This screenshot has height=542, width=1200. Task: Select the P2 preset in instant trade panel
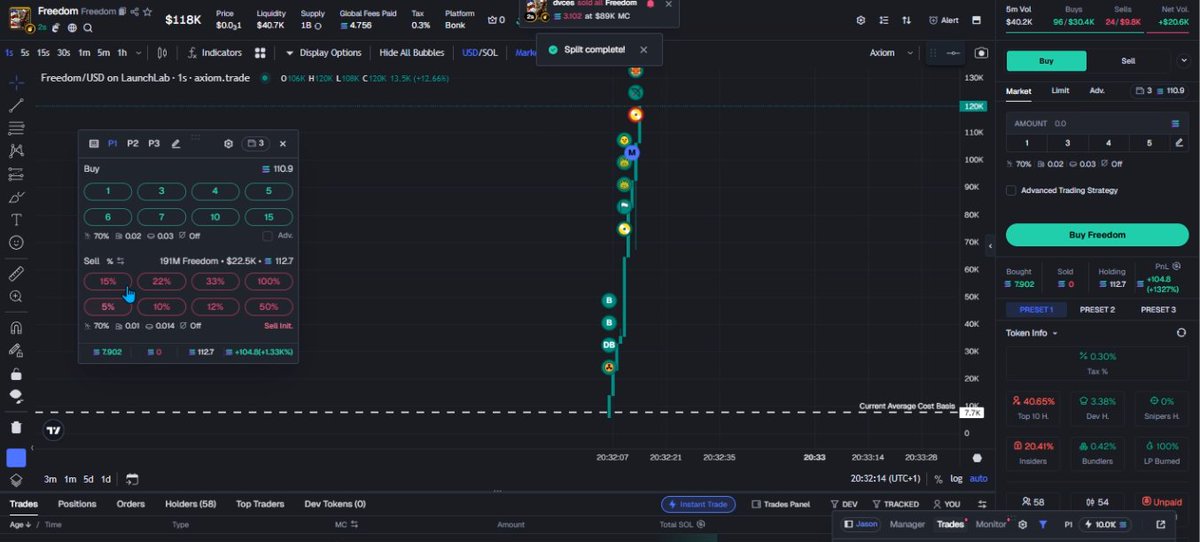(x=133, y=144)
